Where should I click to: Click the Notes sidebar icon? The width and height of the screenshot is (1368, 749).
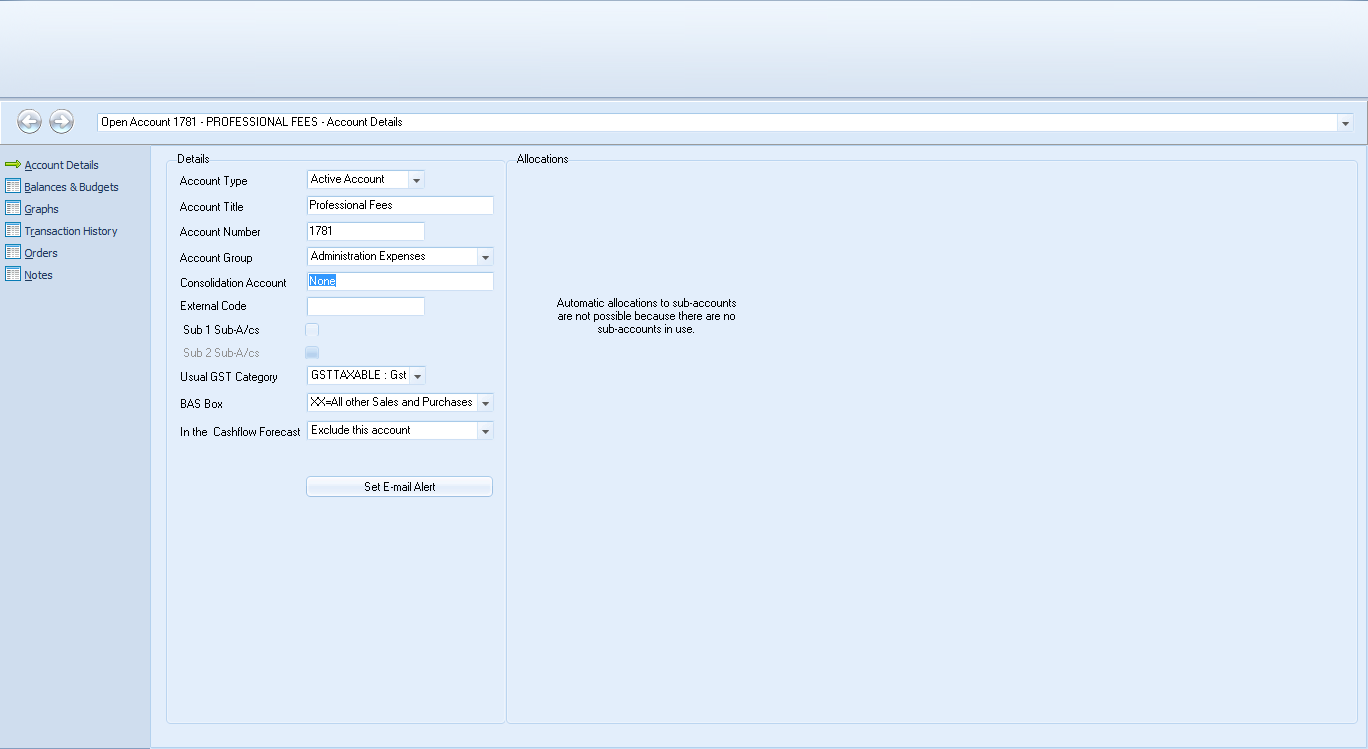pyautogui.click(x=12, y=275)
